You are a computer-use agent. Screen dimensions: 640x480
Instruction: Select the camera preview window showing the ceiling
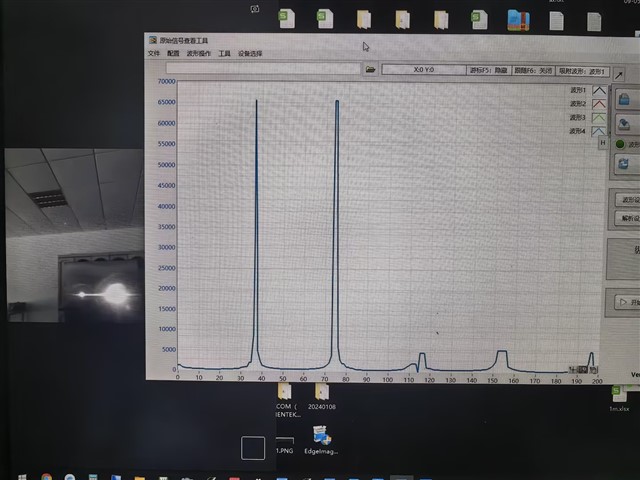74,235
